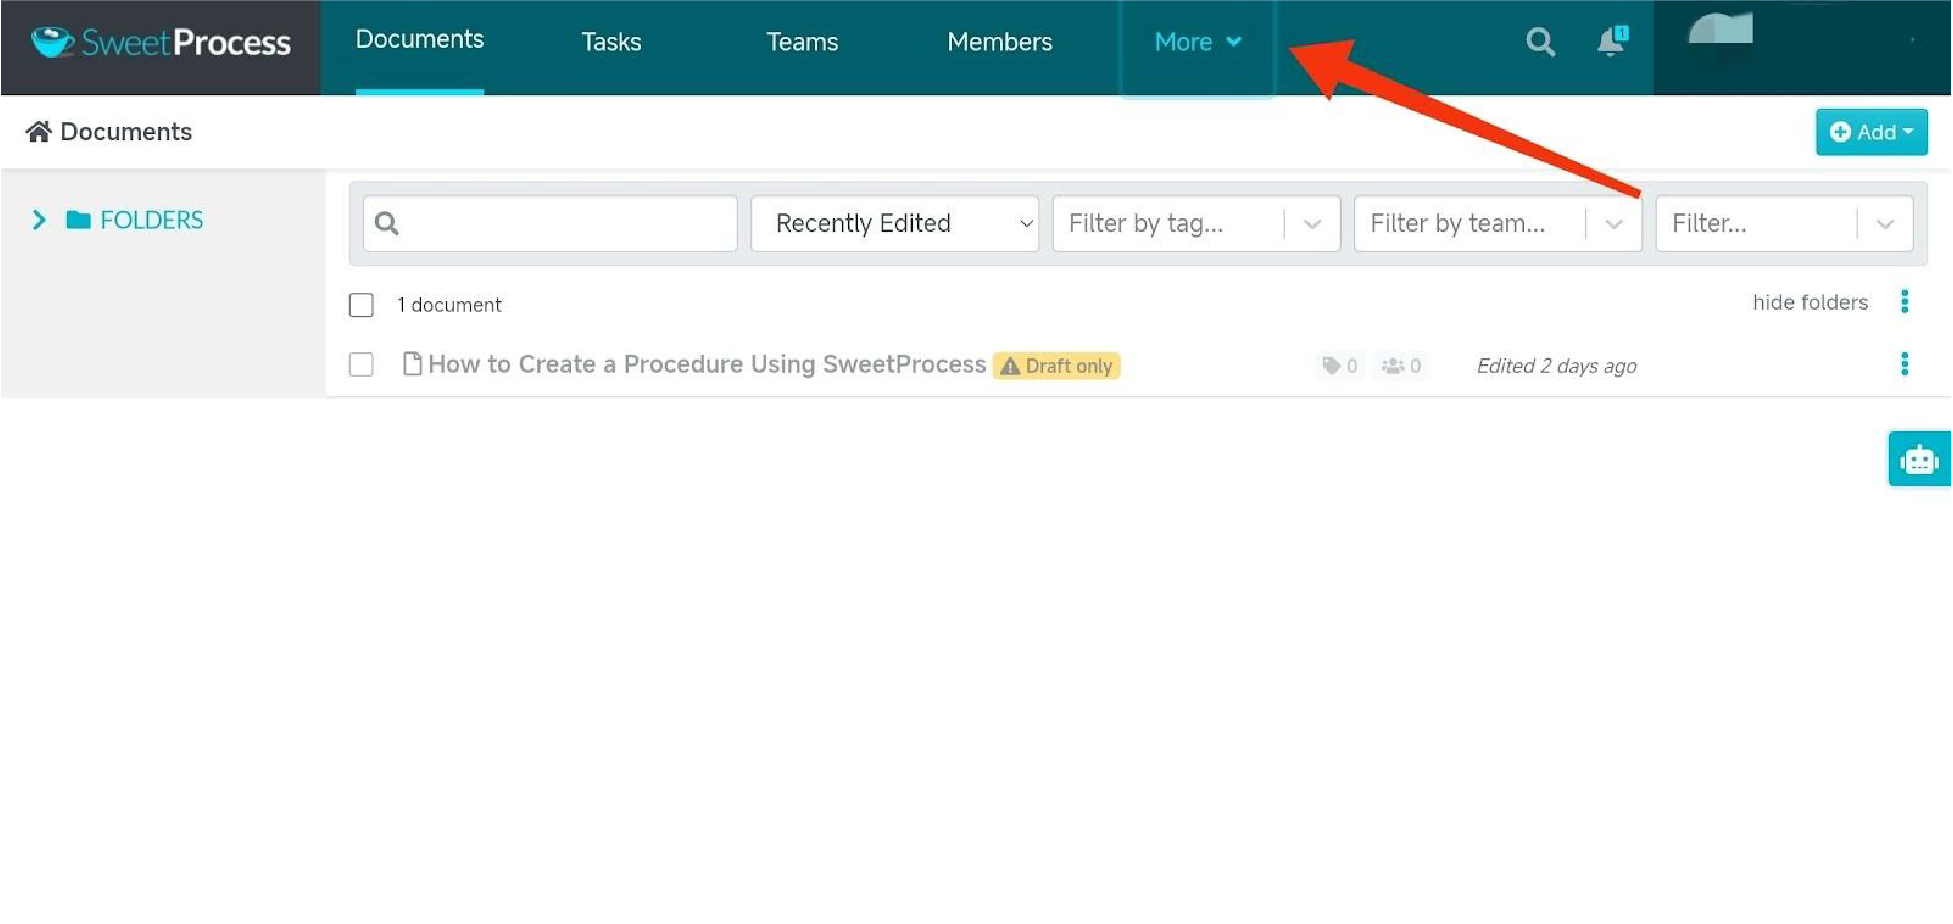Open the chatbot robot widget

click(x=1918, y=460)
